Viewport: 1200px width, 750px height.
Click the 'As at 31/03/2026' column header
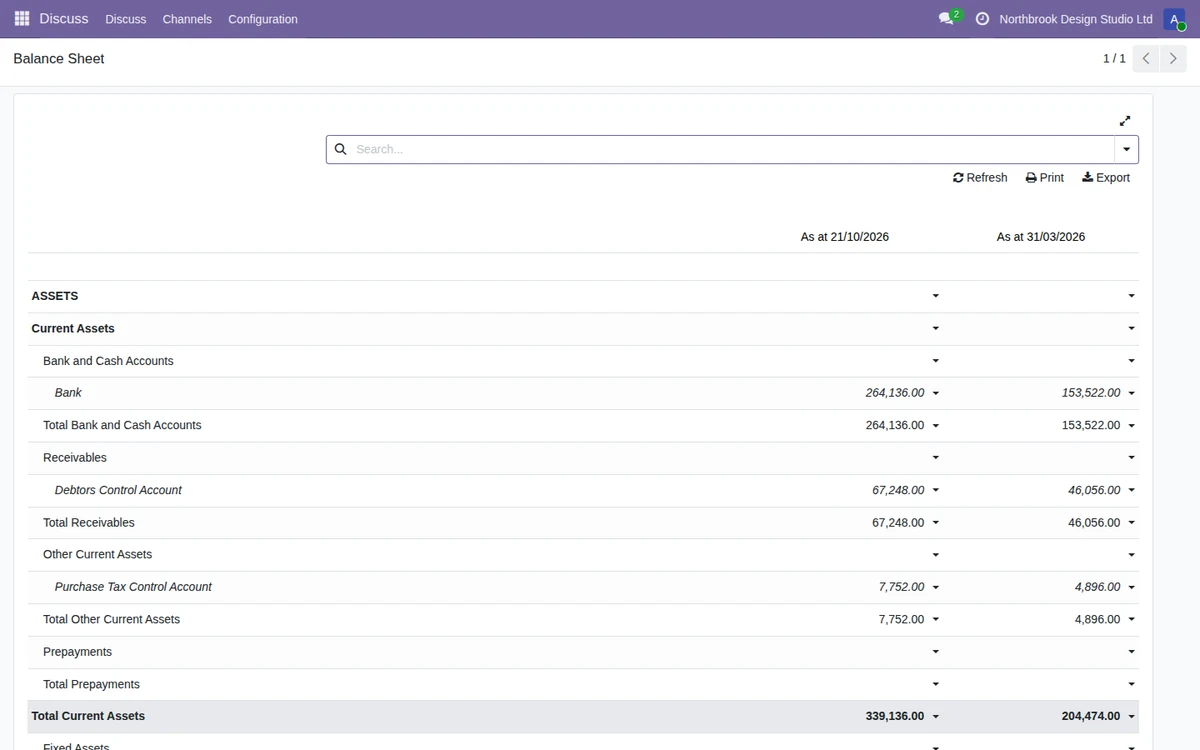(1041, 237)
